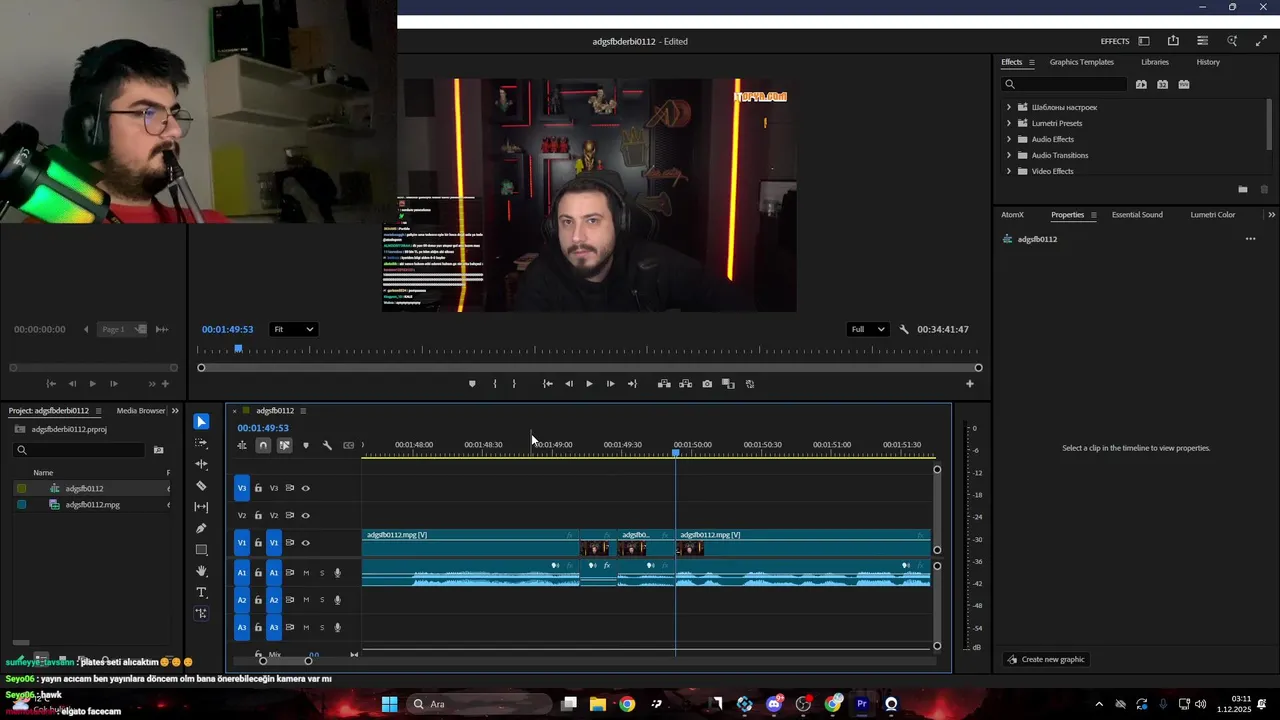The image size is (1280, 720).
Task: Select the Hand tool
Action: 201,571
